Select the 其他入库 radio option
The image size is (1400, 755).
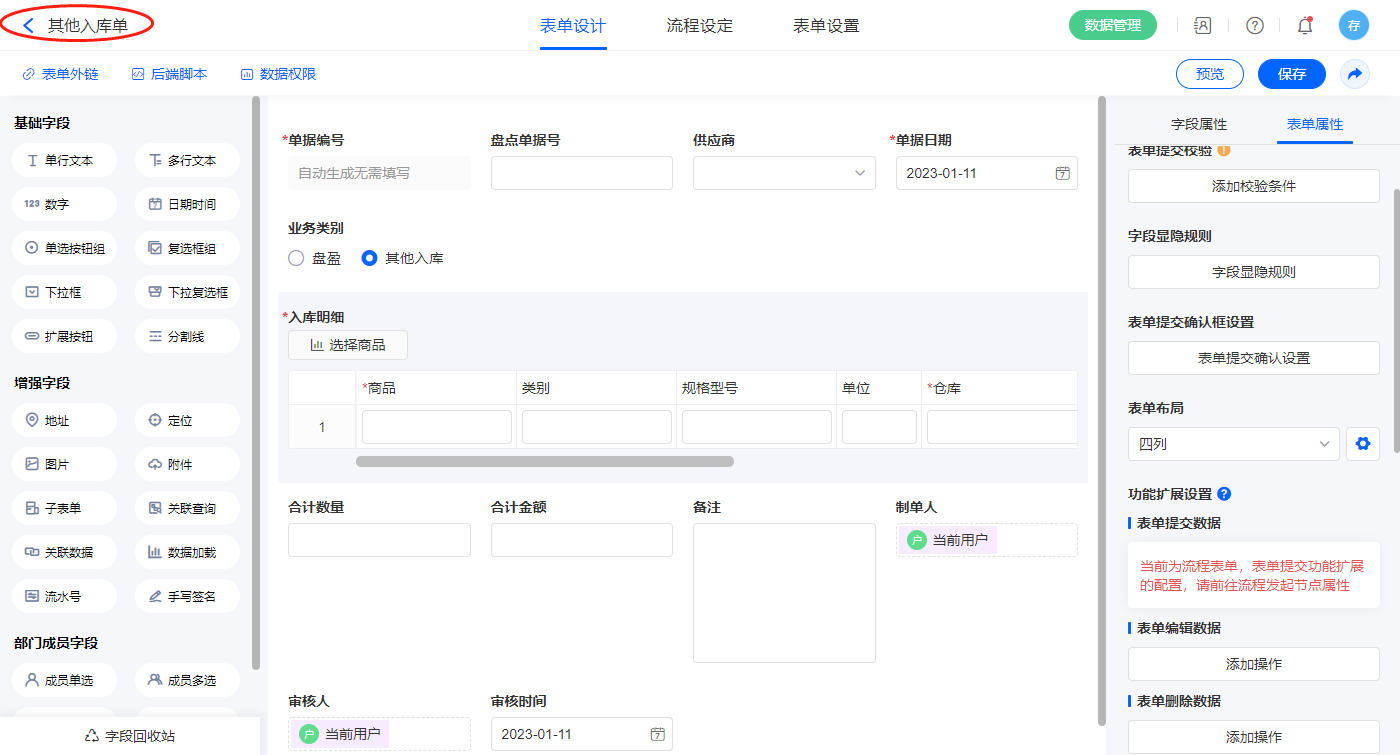(370, 258)
